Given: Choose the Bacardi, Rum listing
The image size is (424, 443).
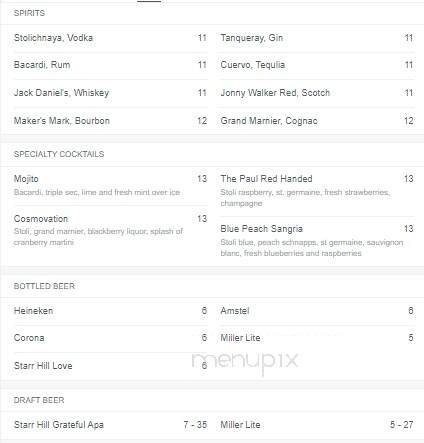Looking at the screenshot, I should 110,65.
